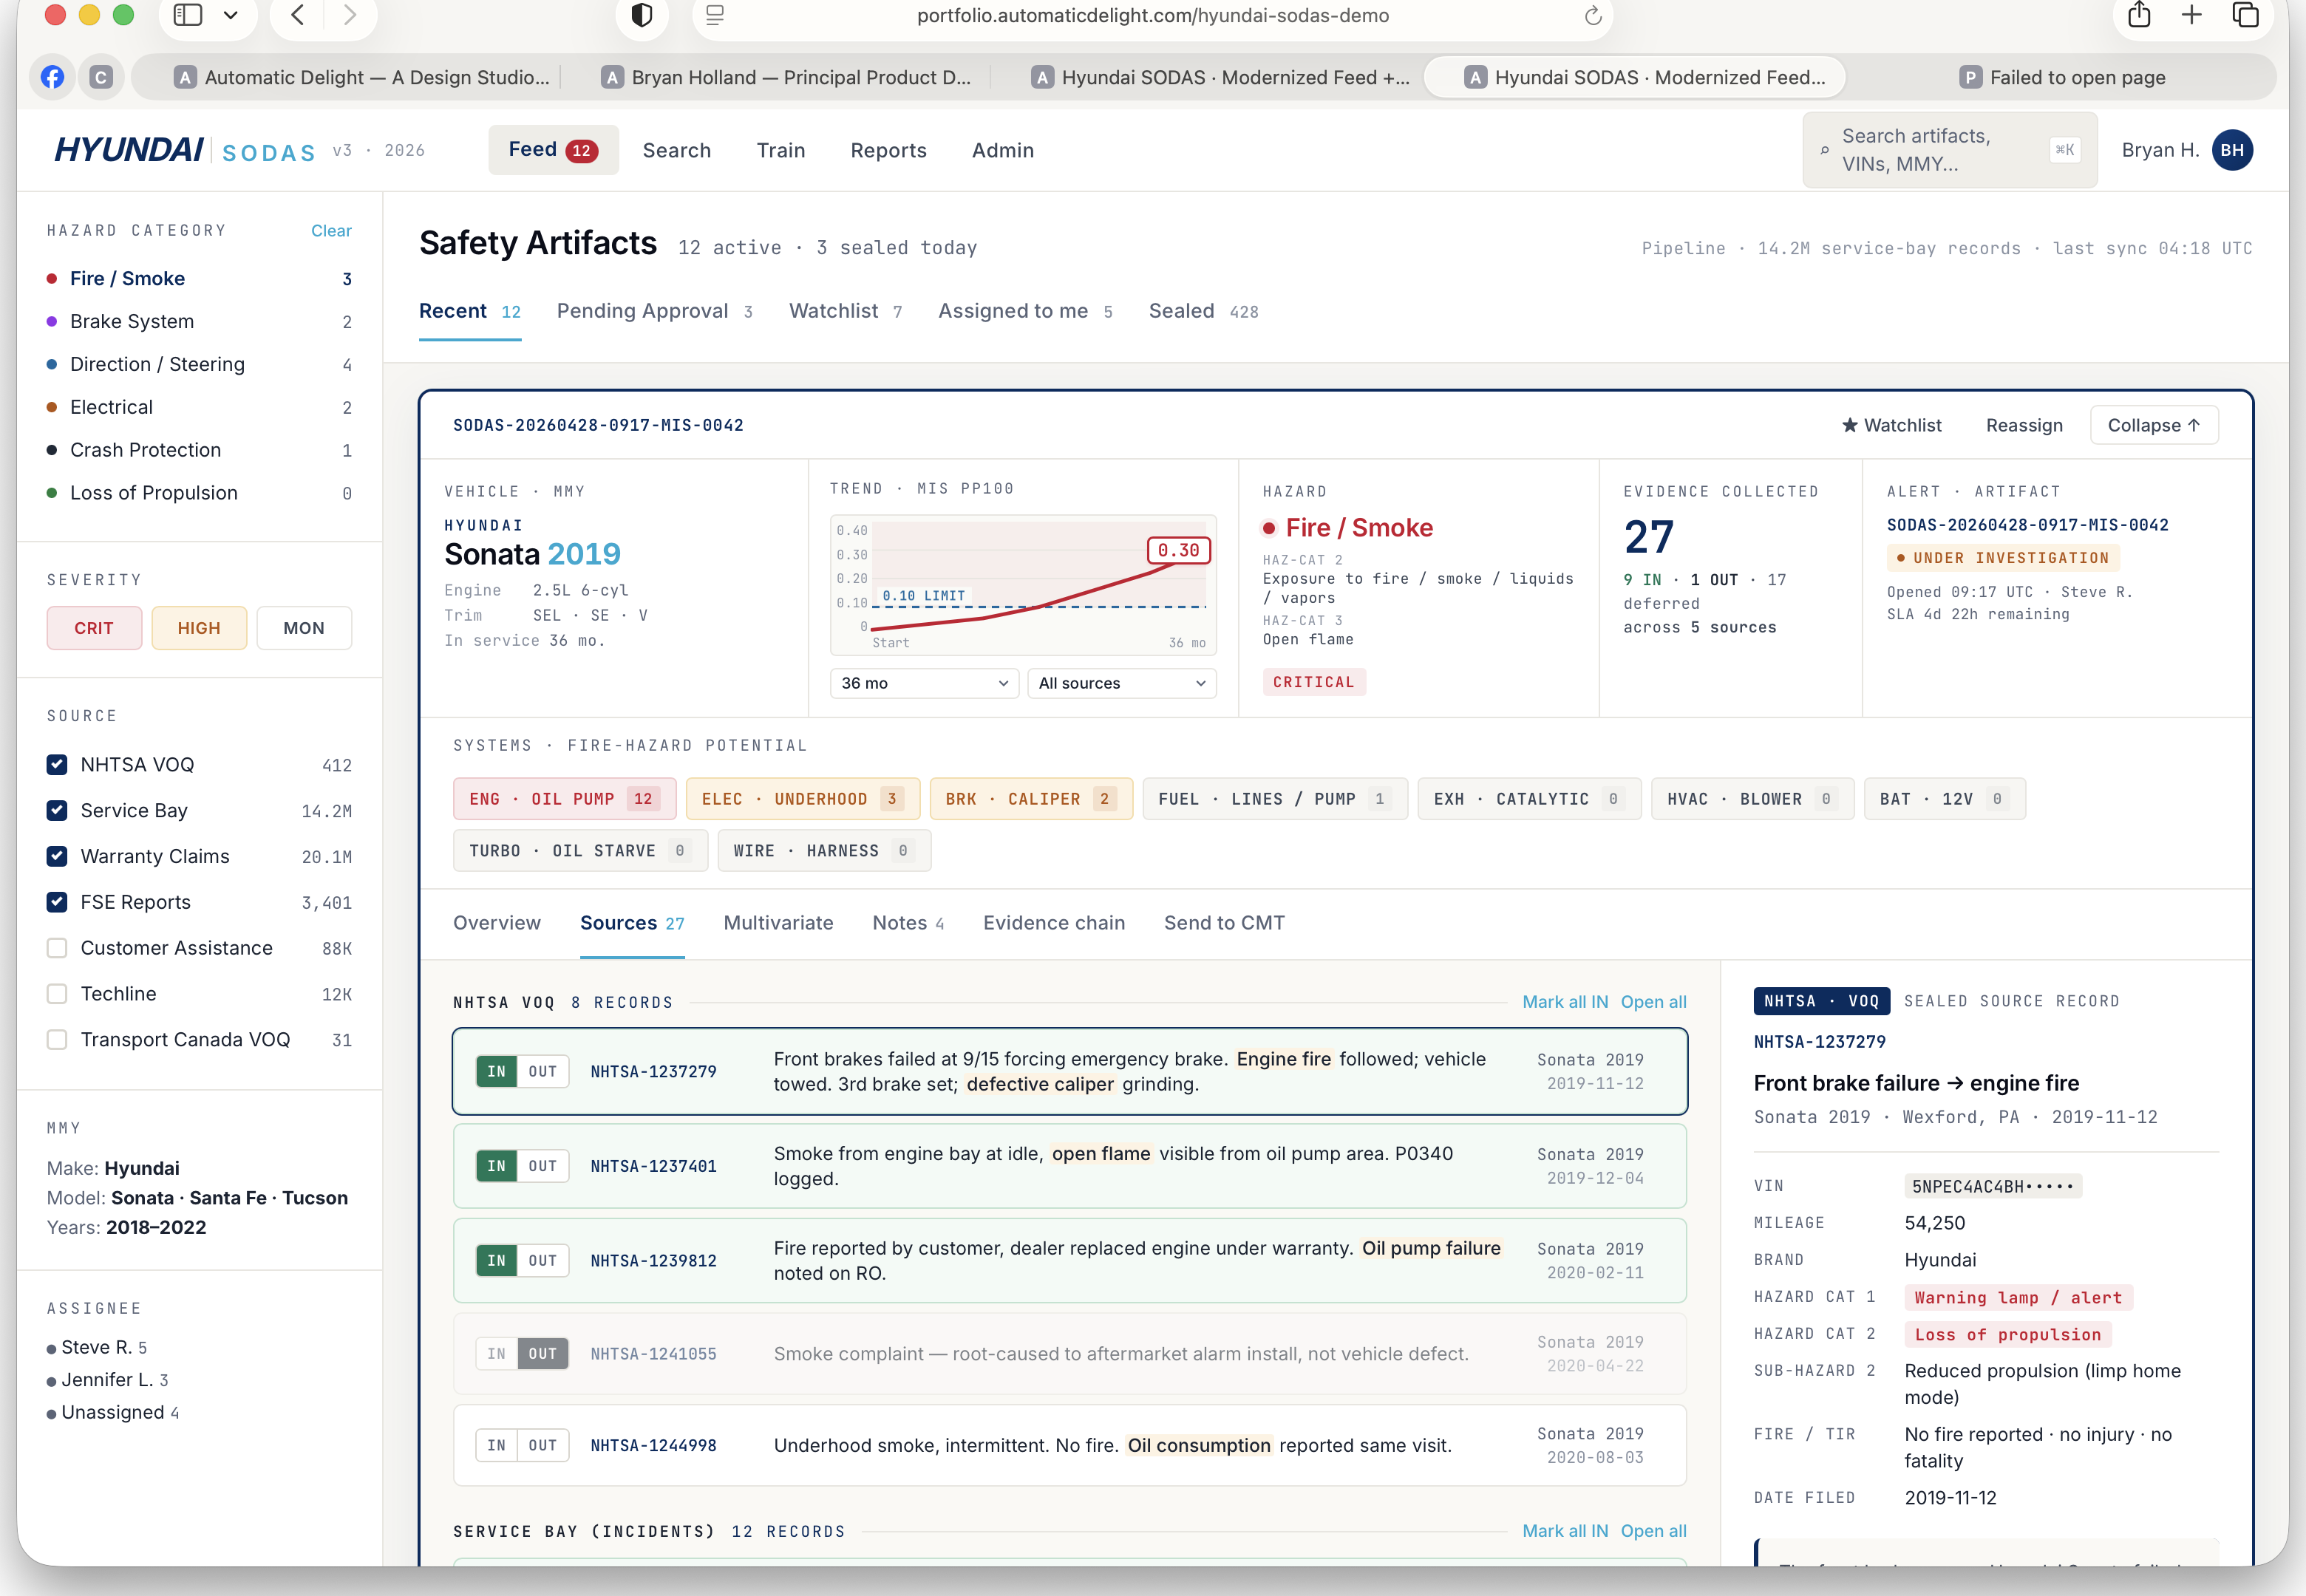The width and height of the screenshot is (2306, 1596).
Task: Switch to Automatic Delight Design Studio tab
Action: [361, 77]
